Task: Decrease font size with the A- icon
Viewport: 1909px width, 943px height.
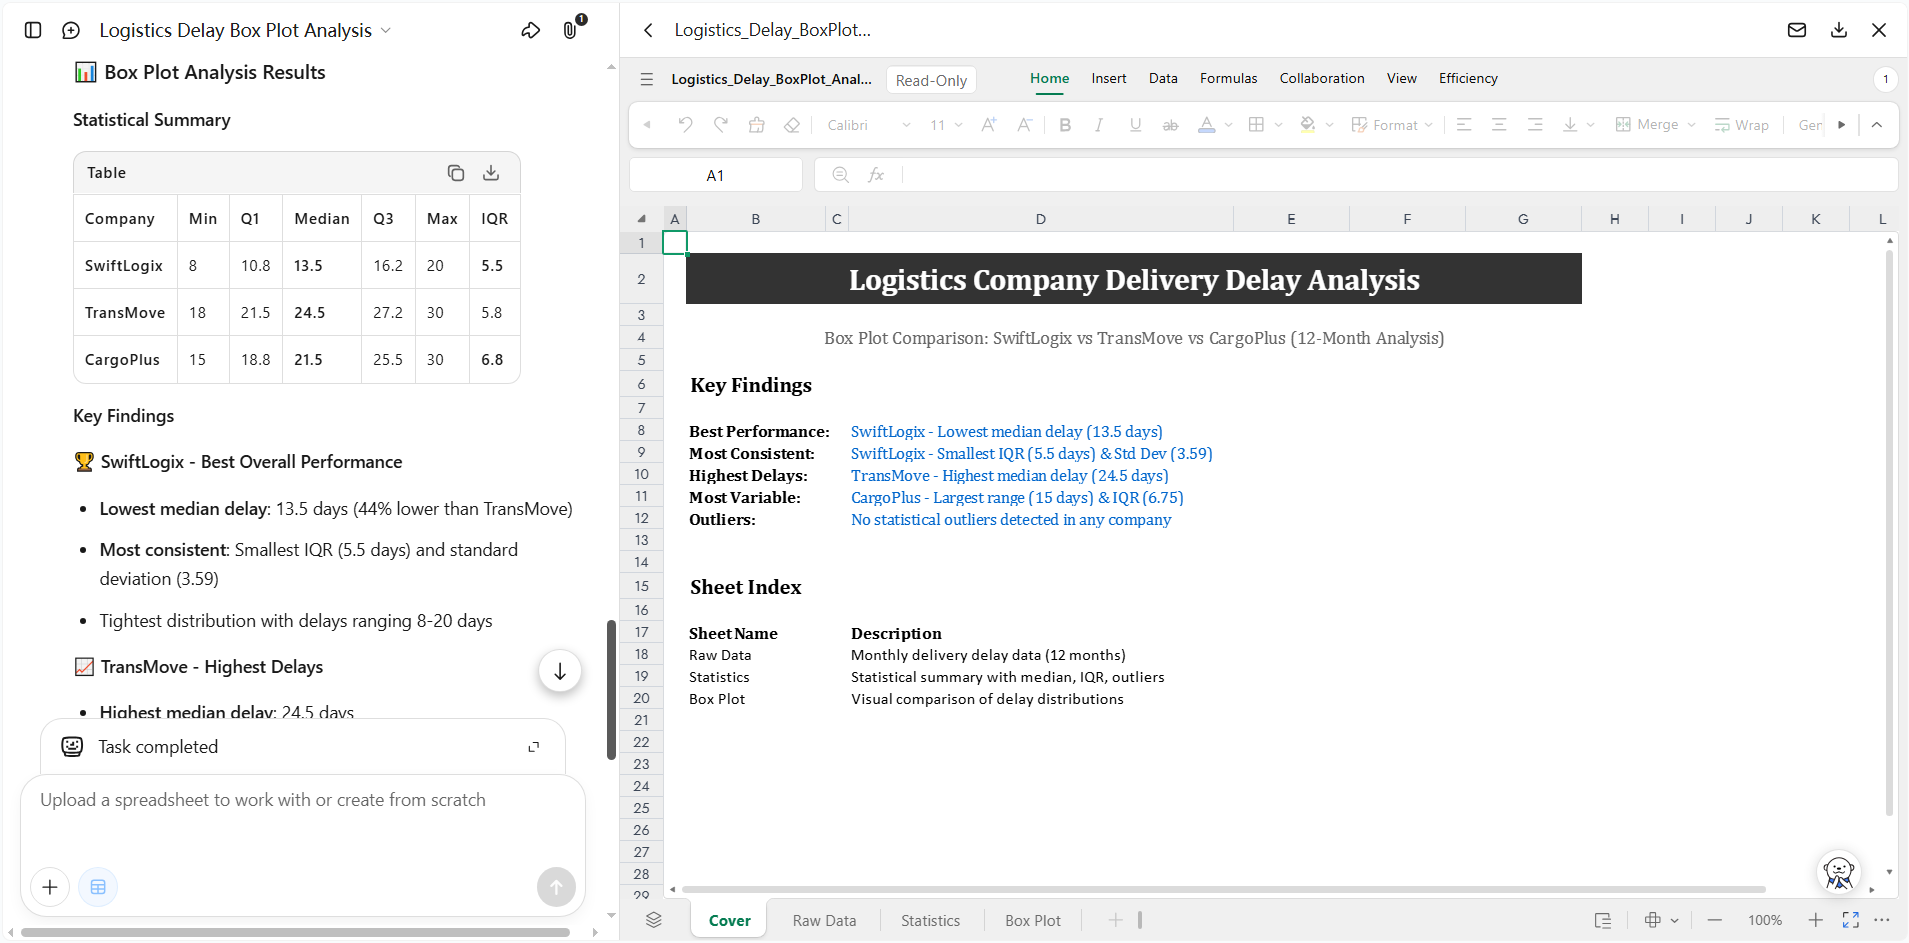Action: (1025, 125)
